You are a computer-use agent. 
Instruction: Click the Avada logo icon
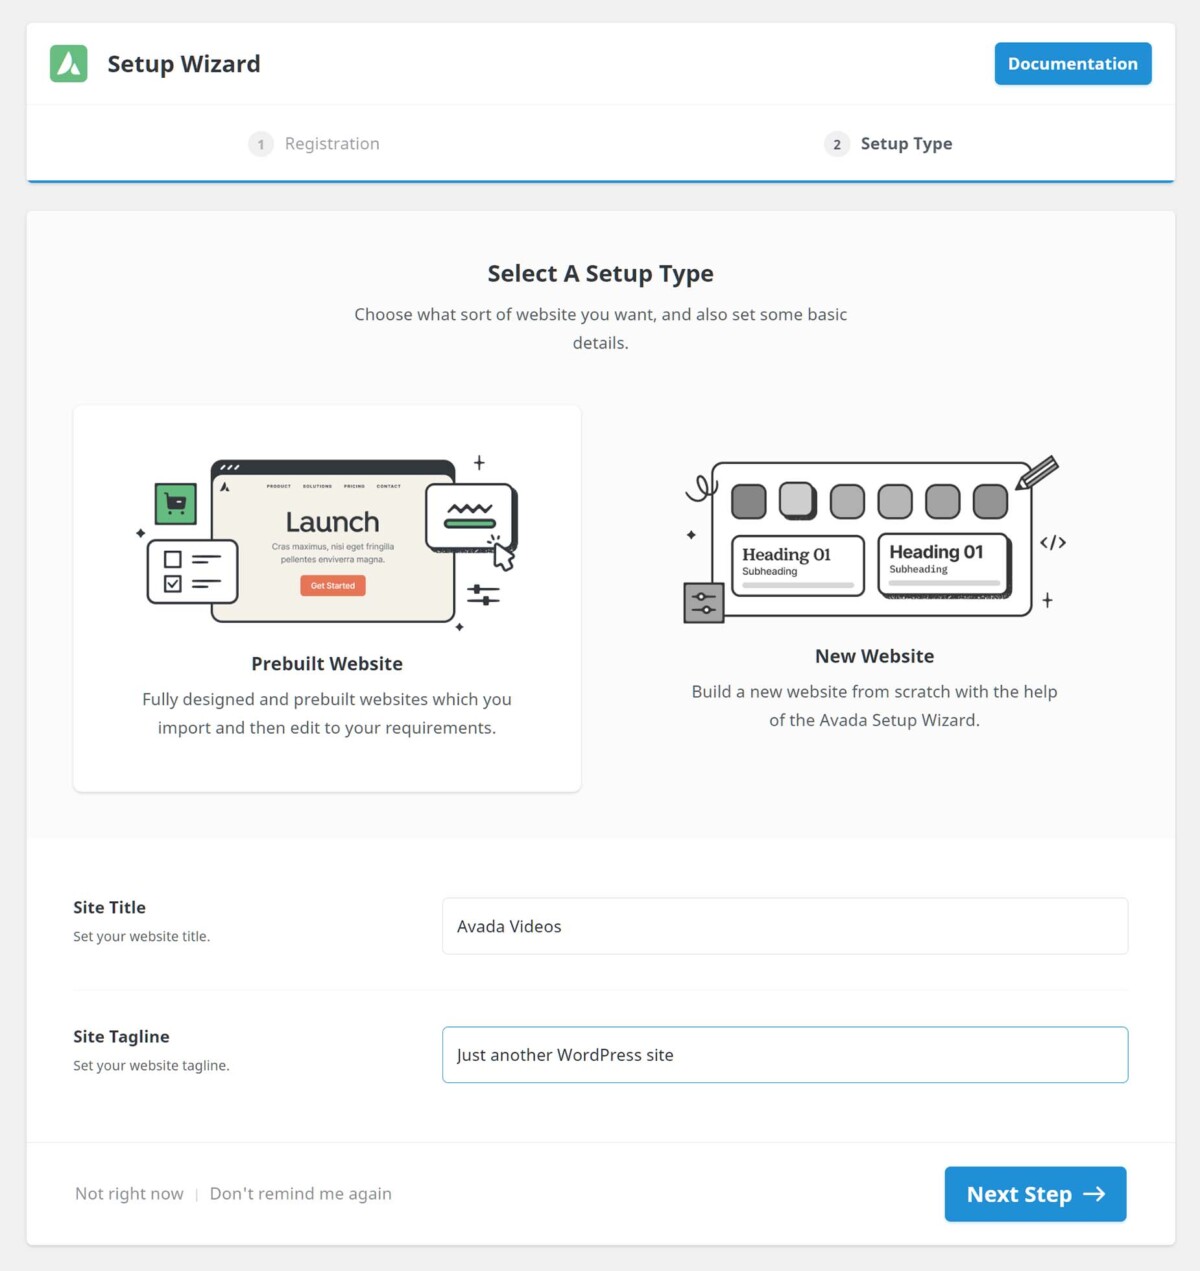[x=68, y=63]
